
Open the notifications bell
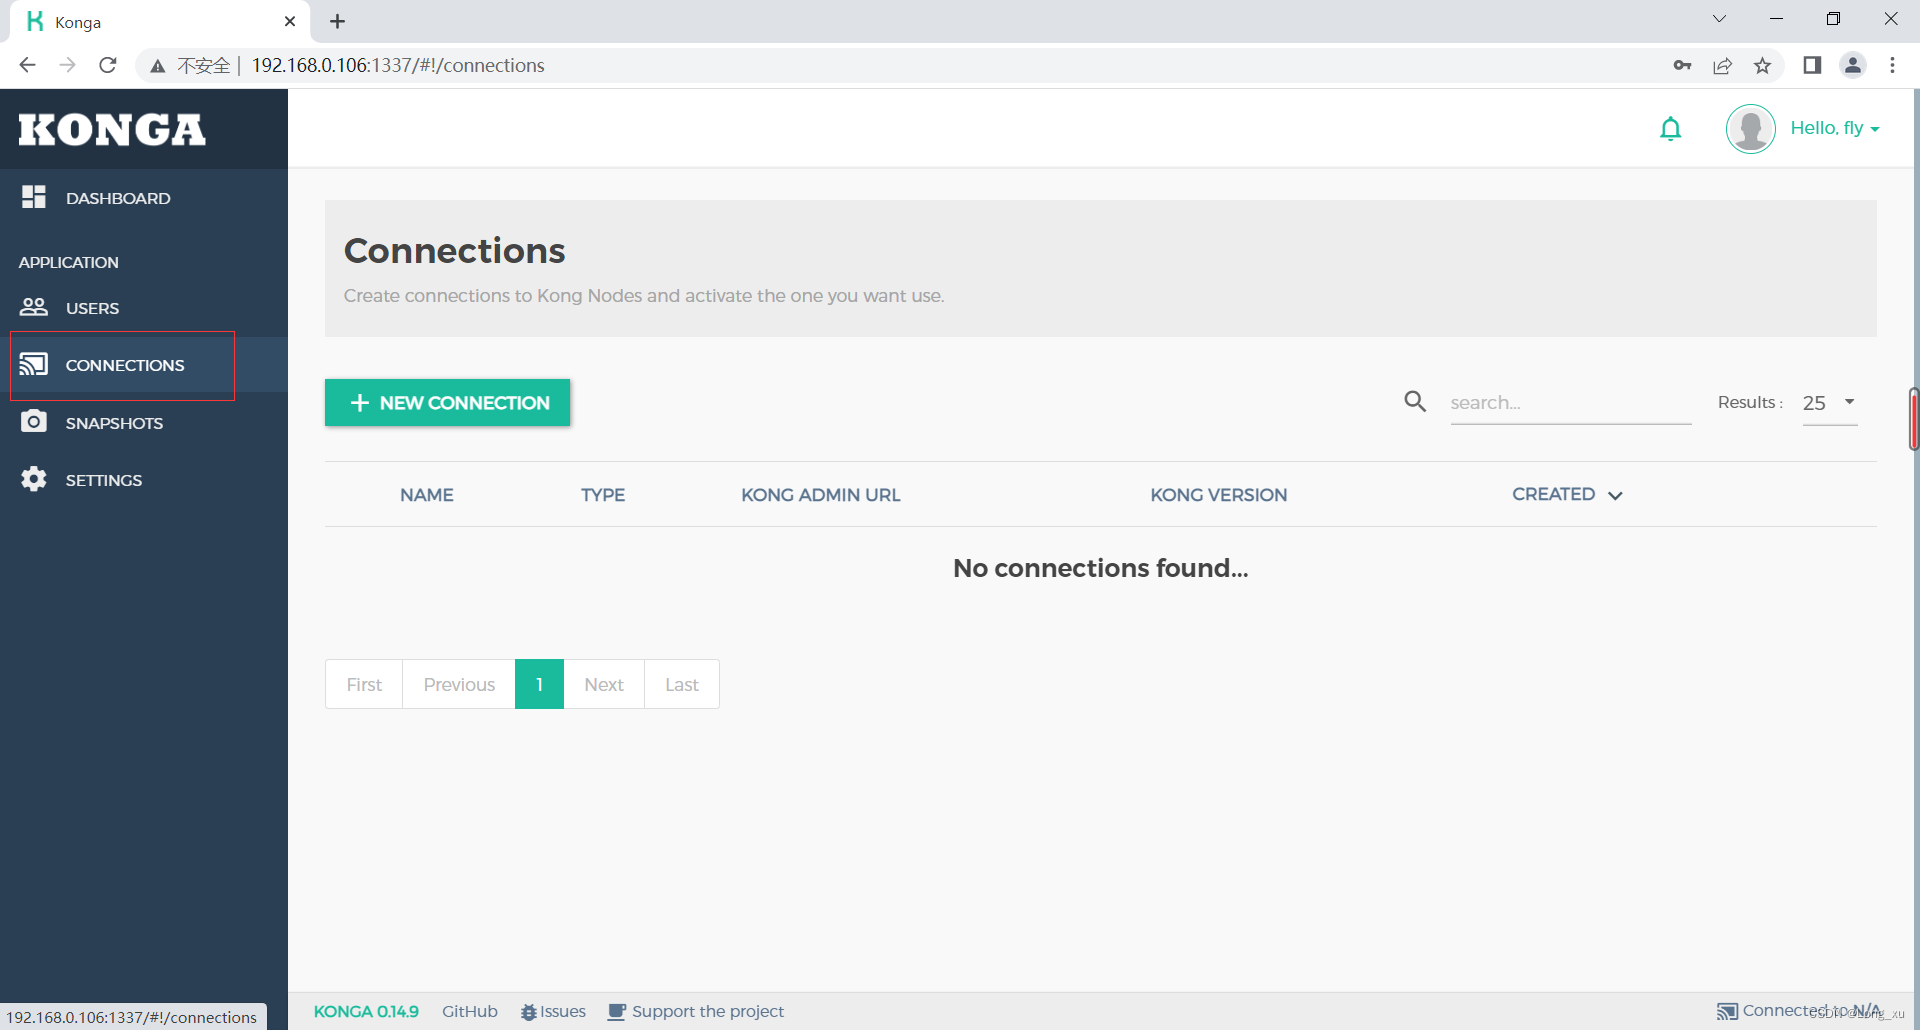click(x=1670, y=128)
